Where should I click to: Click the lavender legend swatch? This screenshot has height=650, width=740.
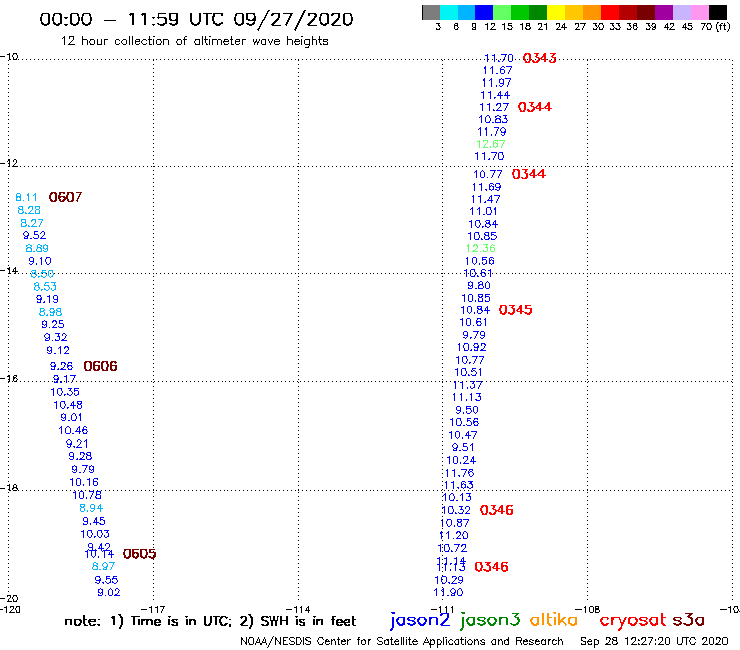(x=681, y=12)
